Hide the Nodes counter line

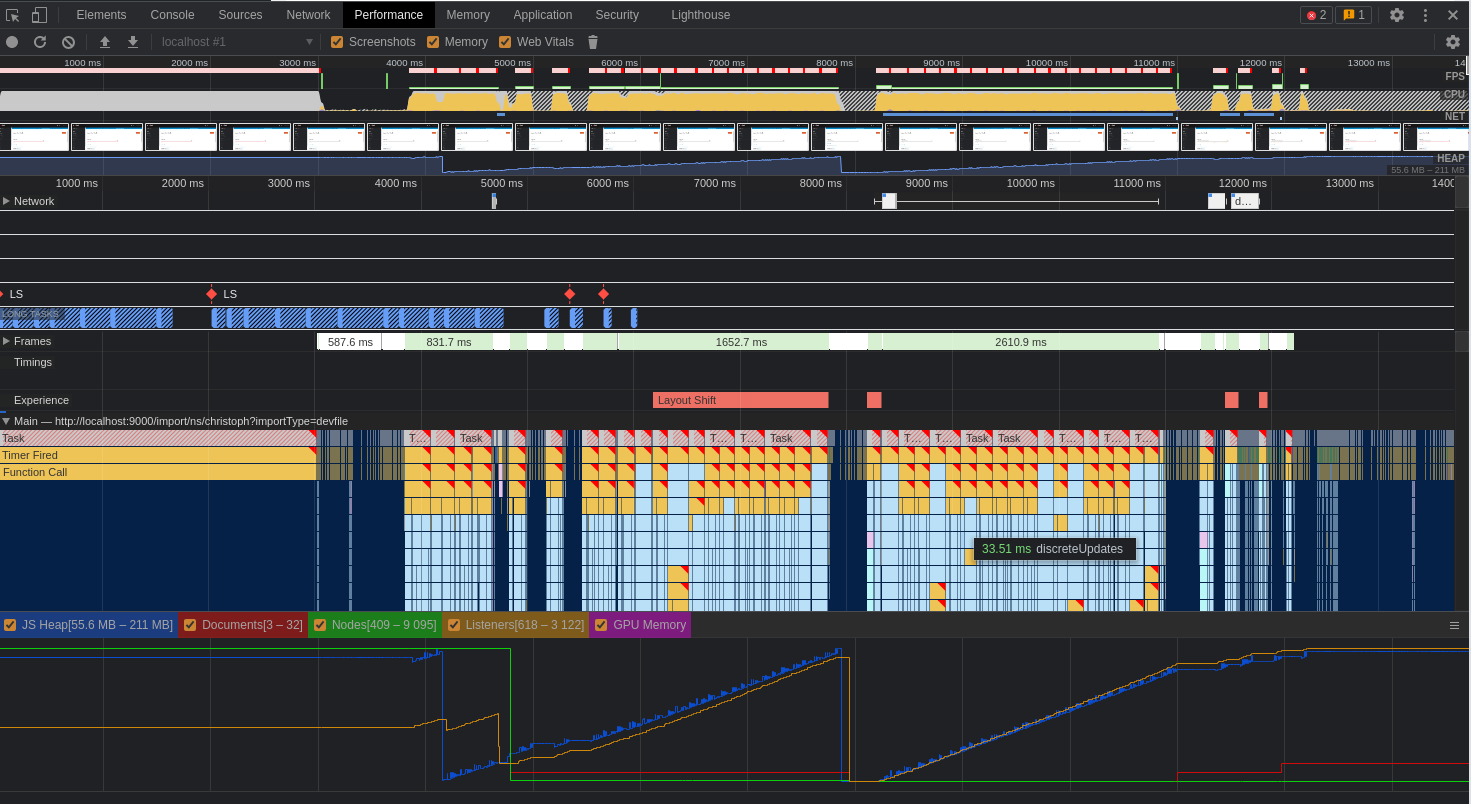coord(320,625)
